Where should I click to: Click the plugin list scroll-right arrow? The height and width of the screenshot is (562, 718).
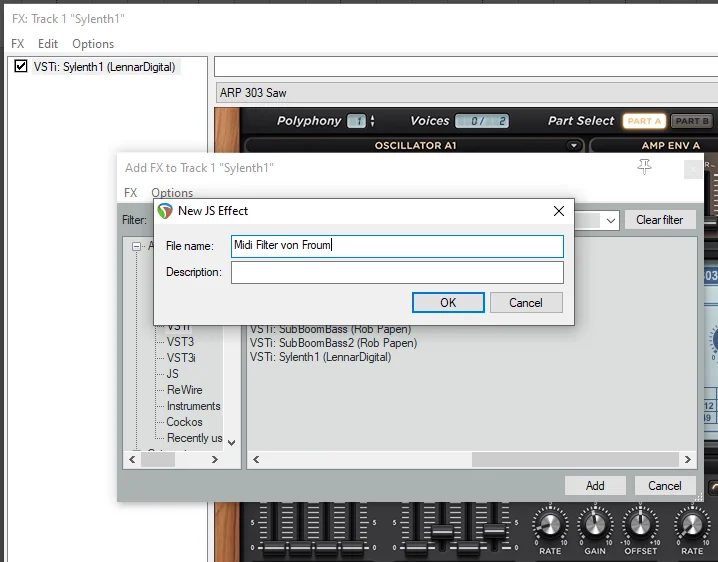coord(687,459)
